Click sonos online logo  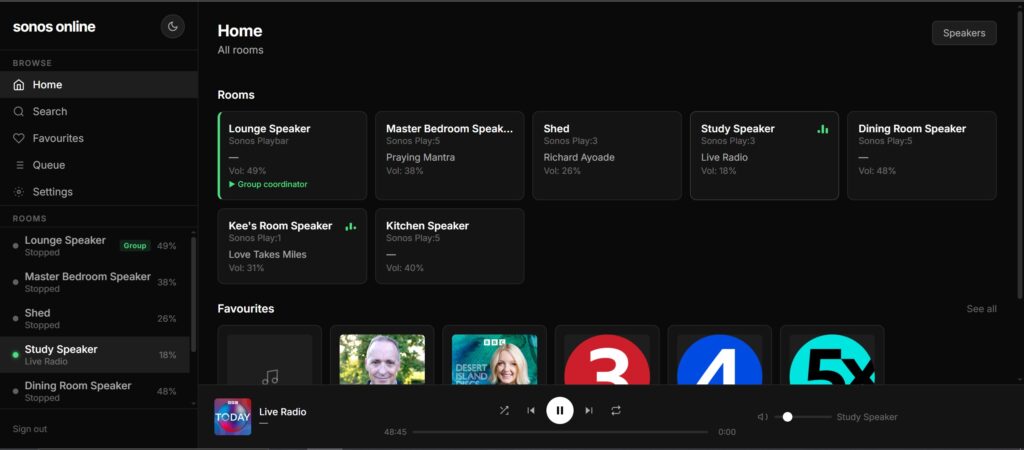coord(54,27)
